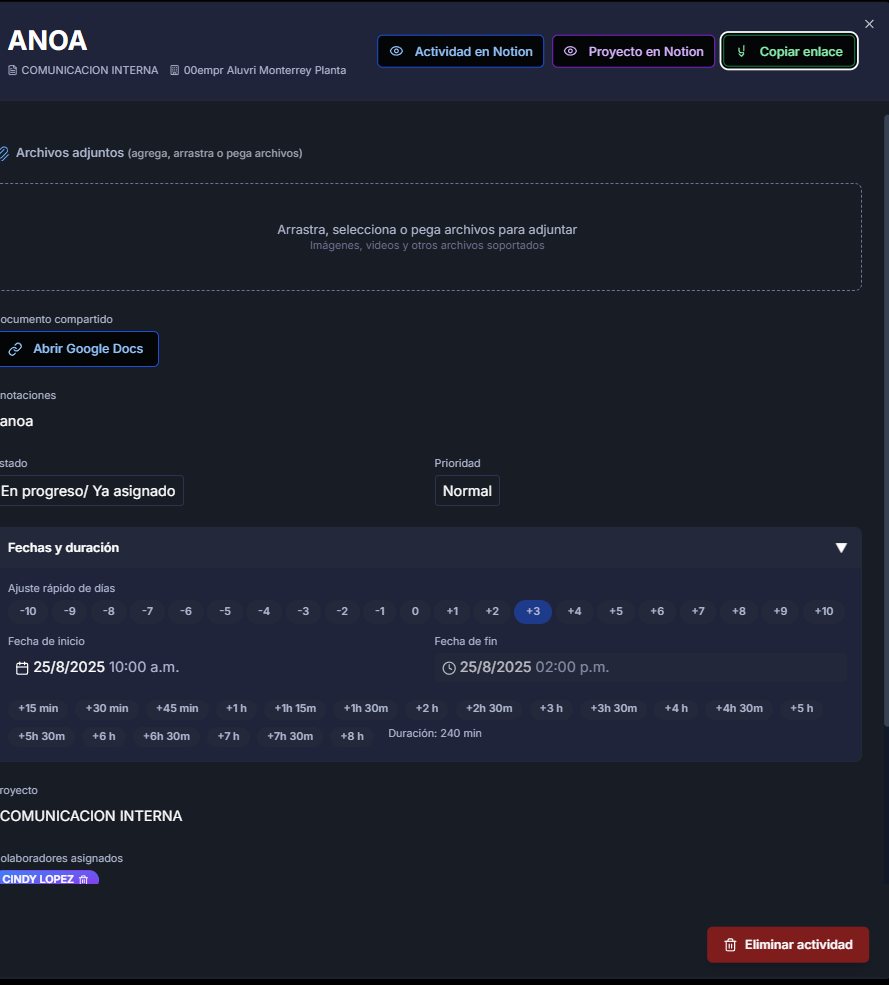Viewport: 889px width, 985px height.
Task: Click the eye icon in Proyecto en Notion
Action: [570, 52]
